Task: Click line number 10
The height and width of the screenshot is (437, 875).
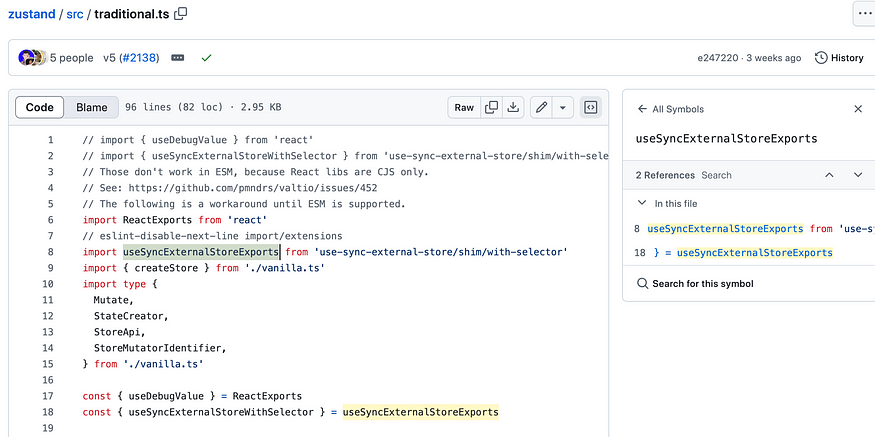Action: [48, 284]
